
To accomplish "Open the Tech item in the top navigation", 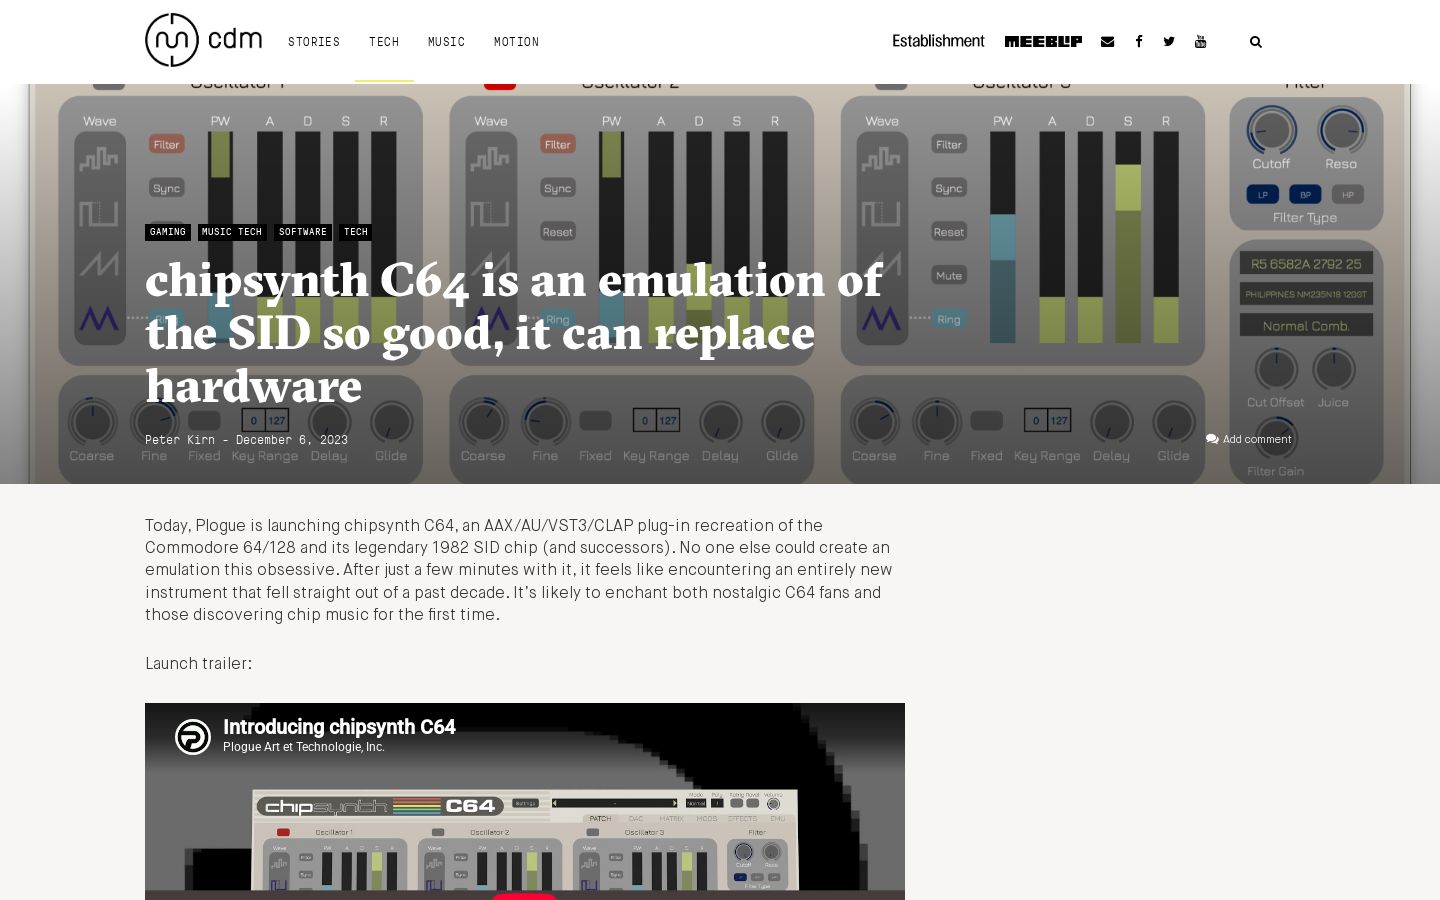I will (x=384, y=42).
